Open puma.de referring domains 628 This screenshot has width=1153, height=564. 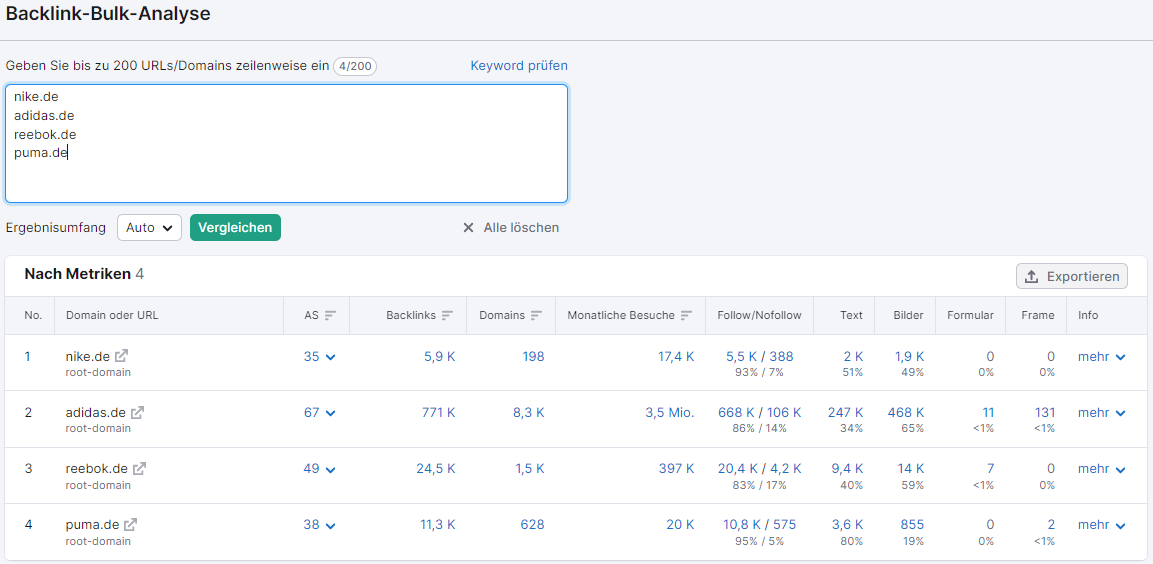coord(532,525)
